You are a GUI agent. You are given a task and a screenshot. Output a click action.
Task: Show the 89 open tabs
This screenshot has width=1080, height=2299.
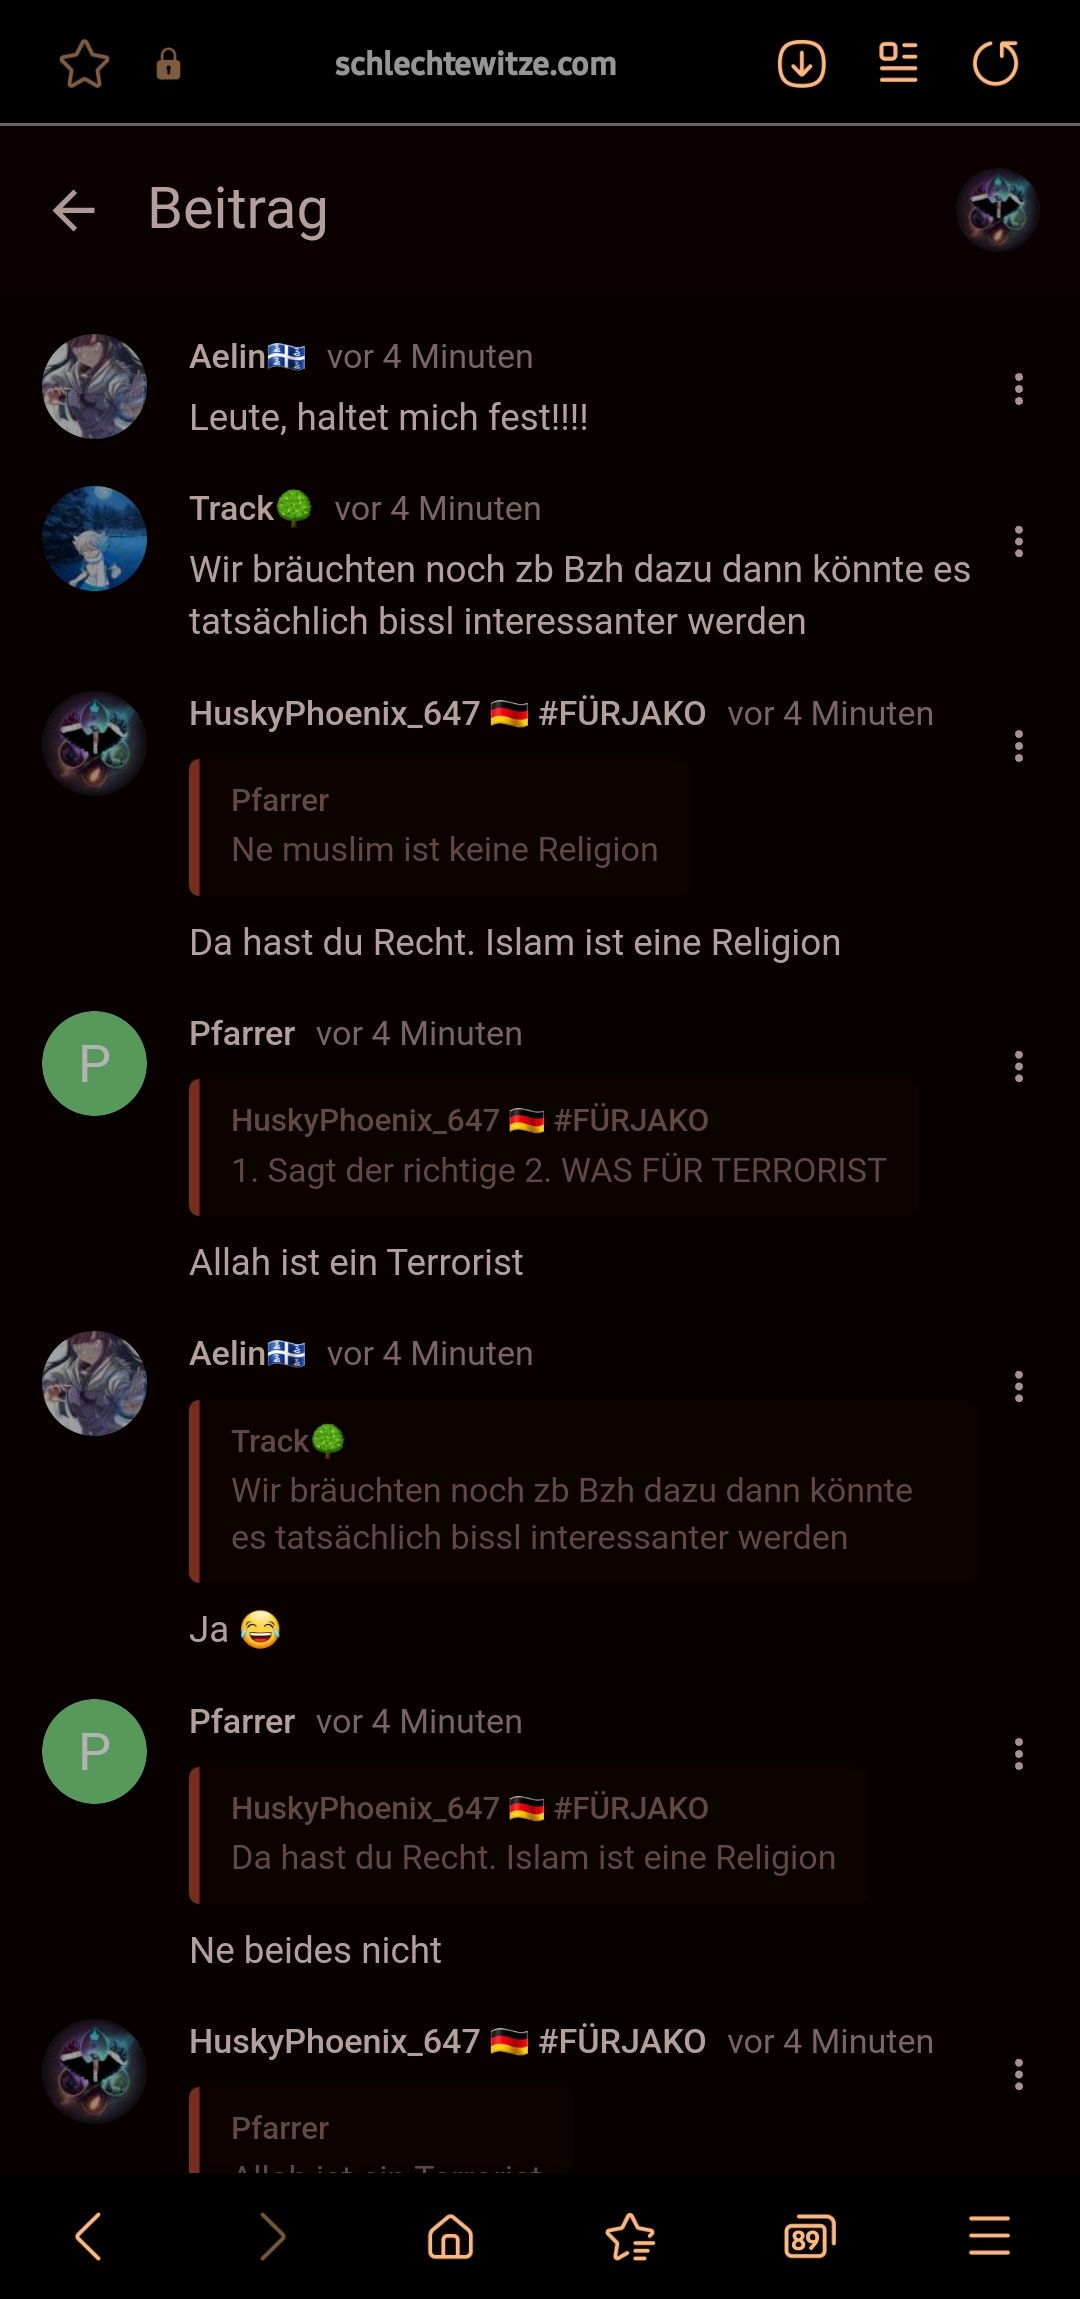click(809, 2236)
